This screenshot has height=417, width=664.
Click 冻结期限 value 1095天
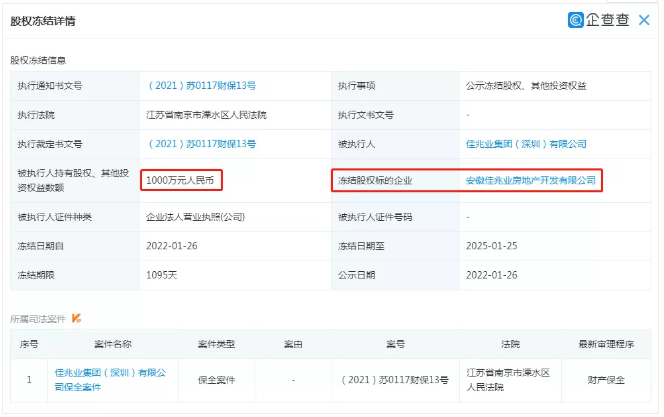pos(161,275)
